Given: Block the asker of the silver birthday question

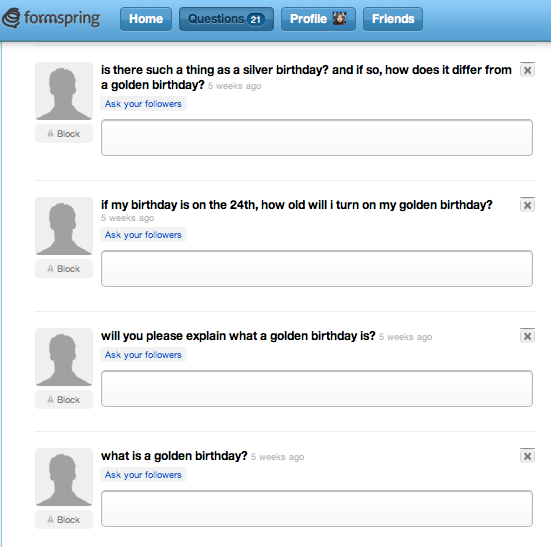Looking at the screenshot, I should pos(64,134).
